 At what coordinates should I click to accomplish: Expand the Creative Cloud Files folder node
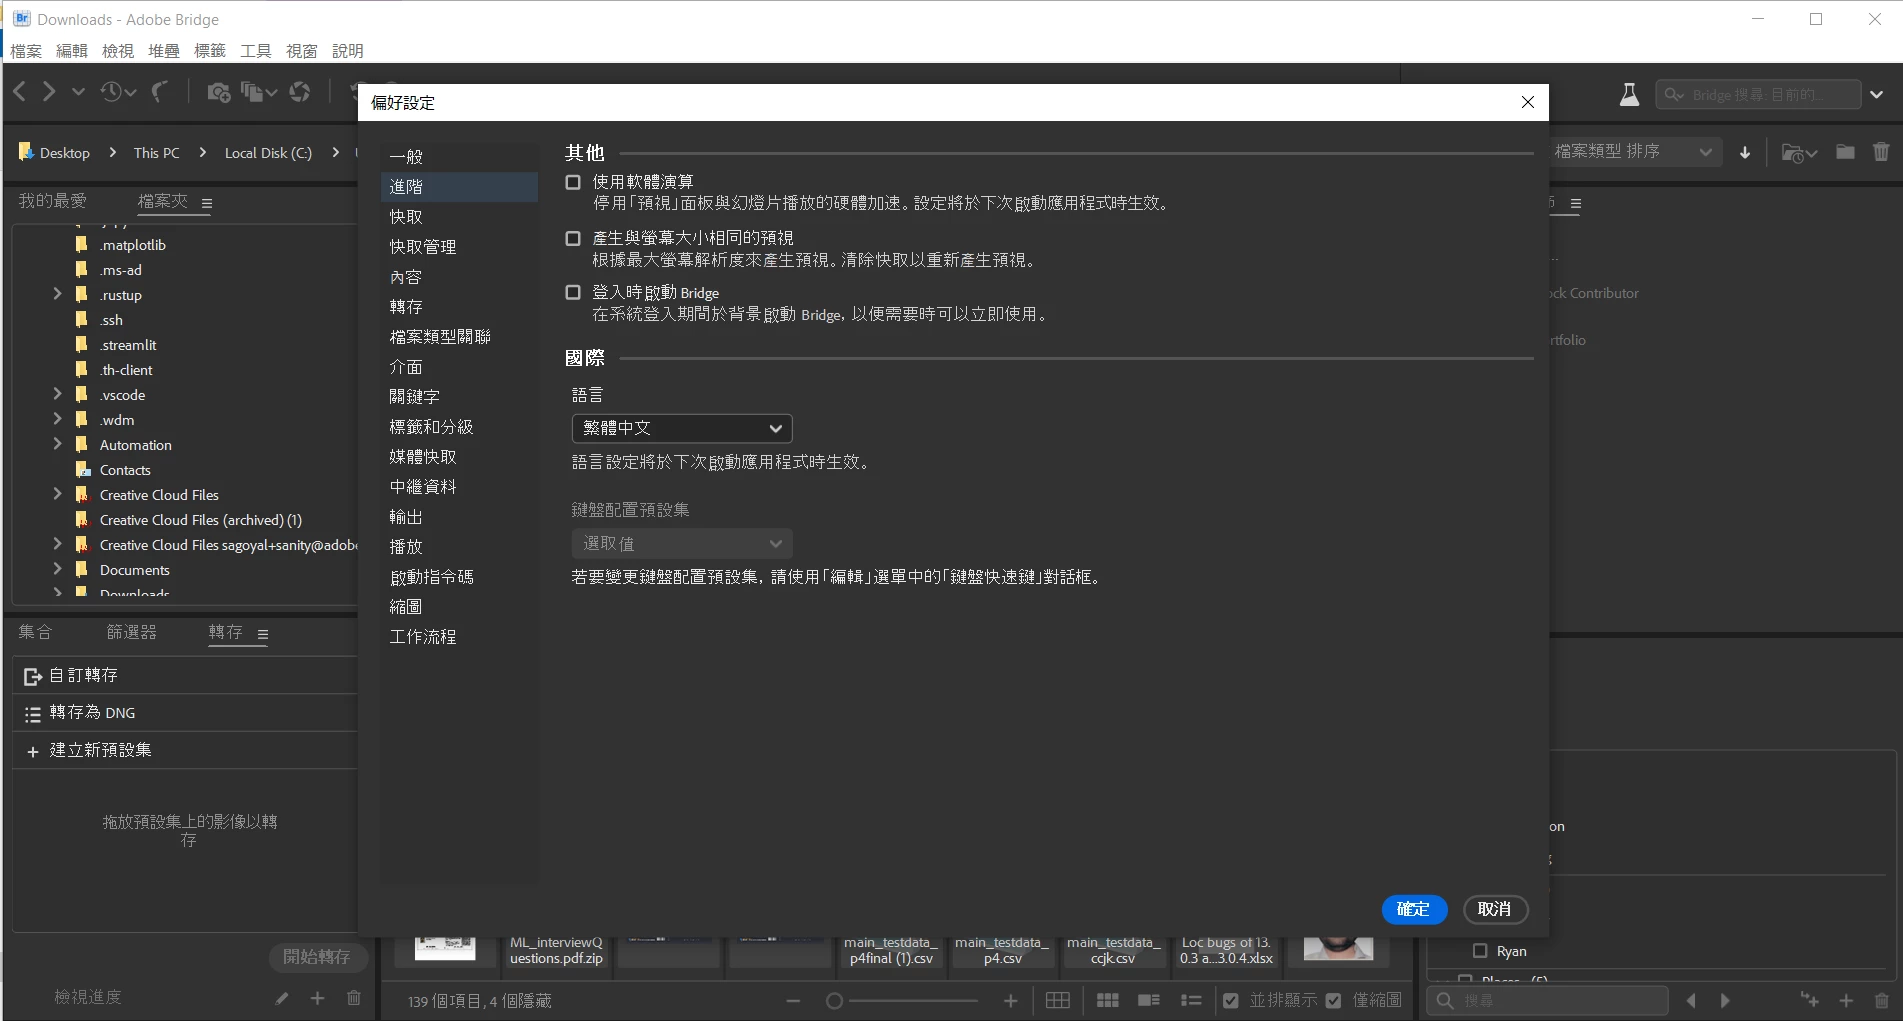coord(57,494)
